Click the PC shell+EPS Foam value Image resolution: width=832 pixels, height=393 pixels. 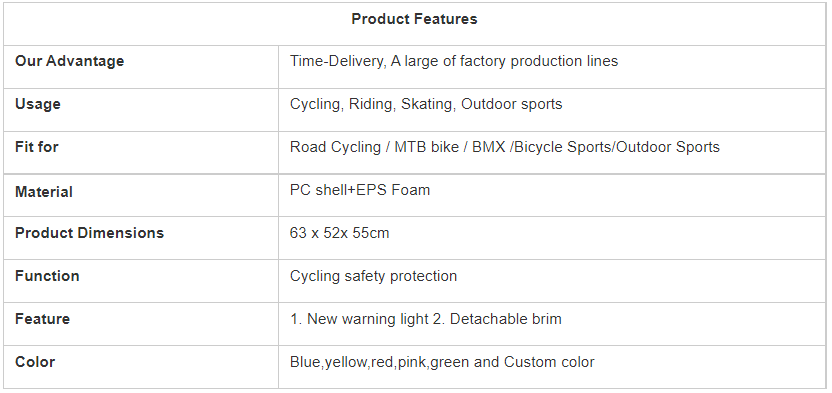(x=360, y=190)
